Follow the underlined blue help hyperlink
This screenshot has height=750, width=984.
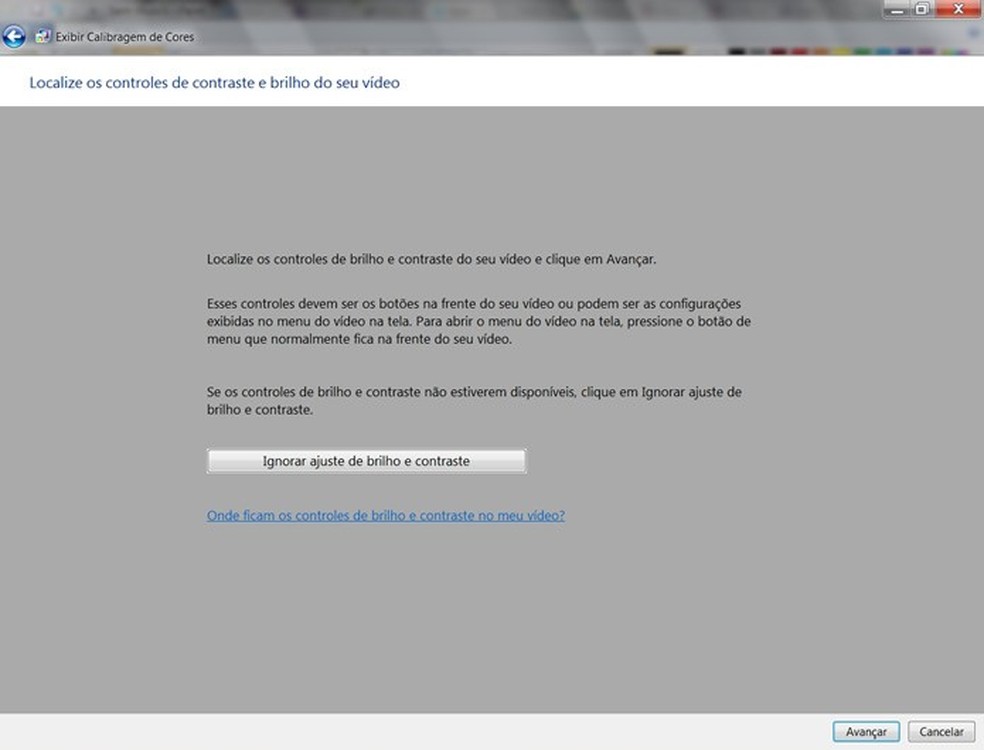pos(385,515)
